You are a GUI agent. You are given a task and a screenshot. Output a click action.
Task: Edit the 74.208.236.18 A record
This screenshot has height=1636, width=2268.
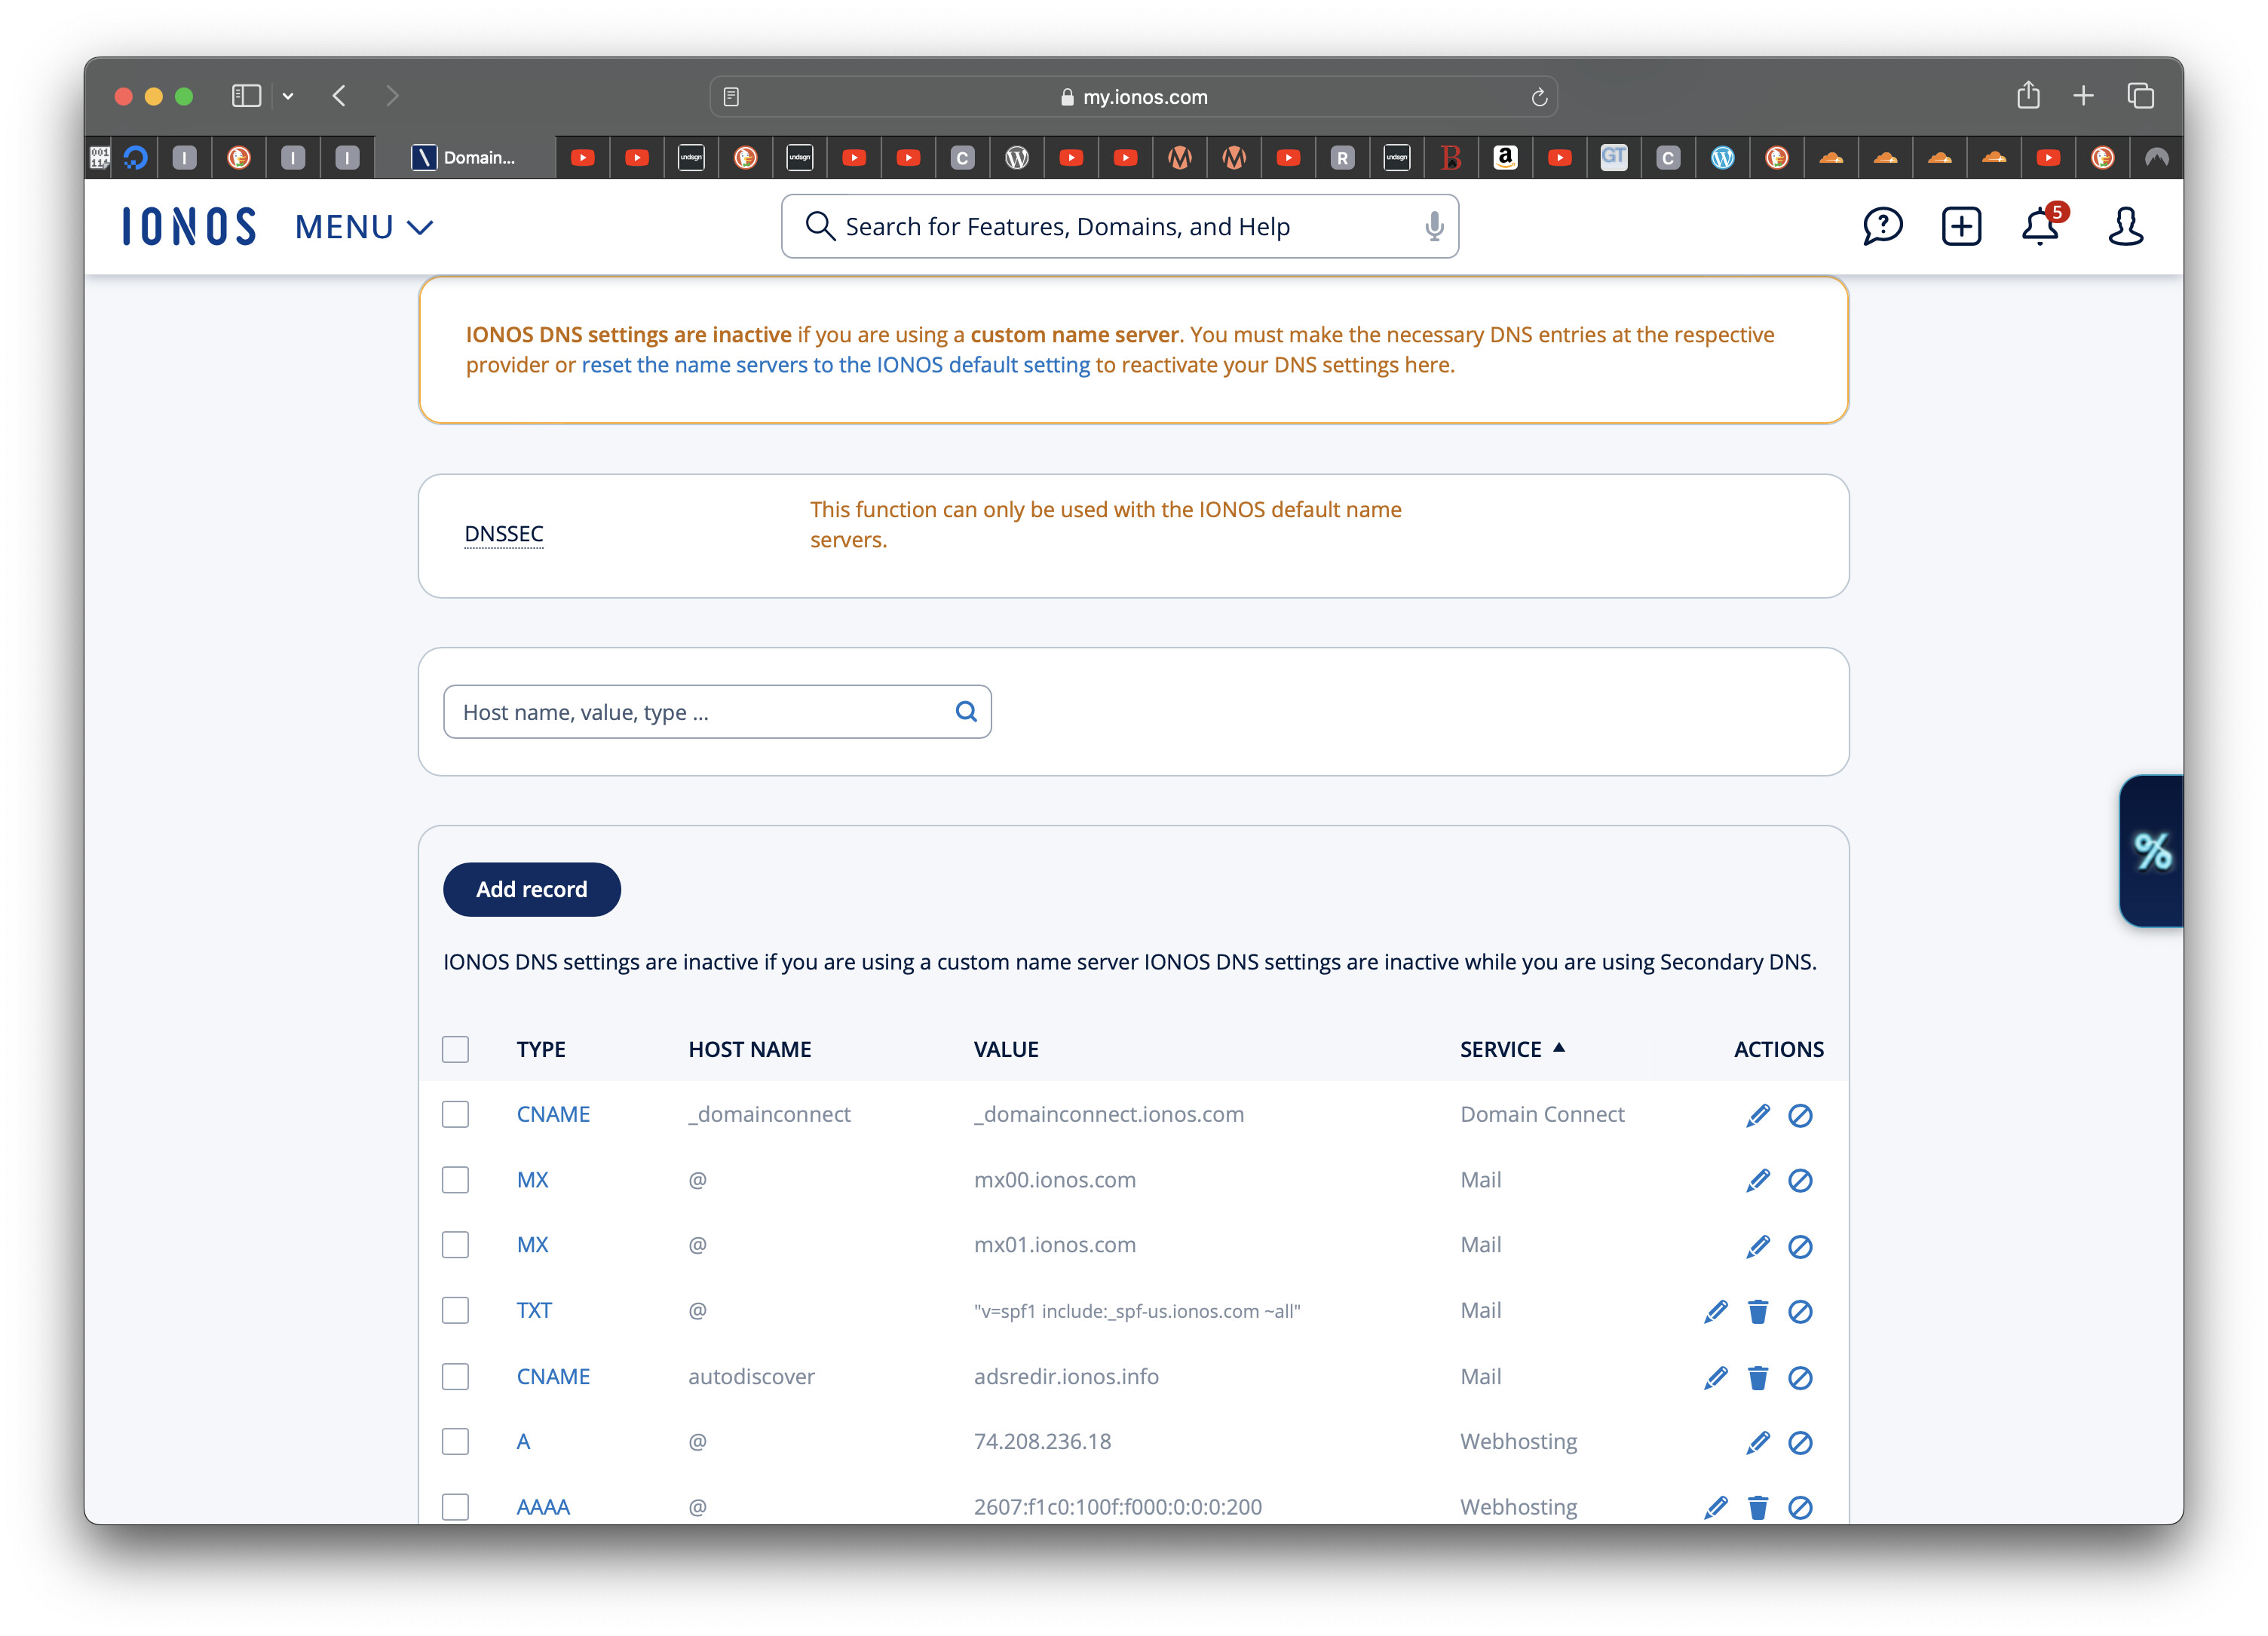click(x=1757, y=1442)
